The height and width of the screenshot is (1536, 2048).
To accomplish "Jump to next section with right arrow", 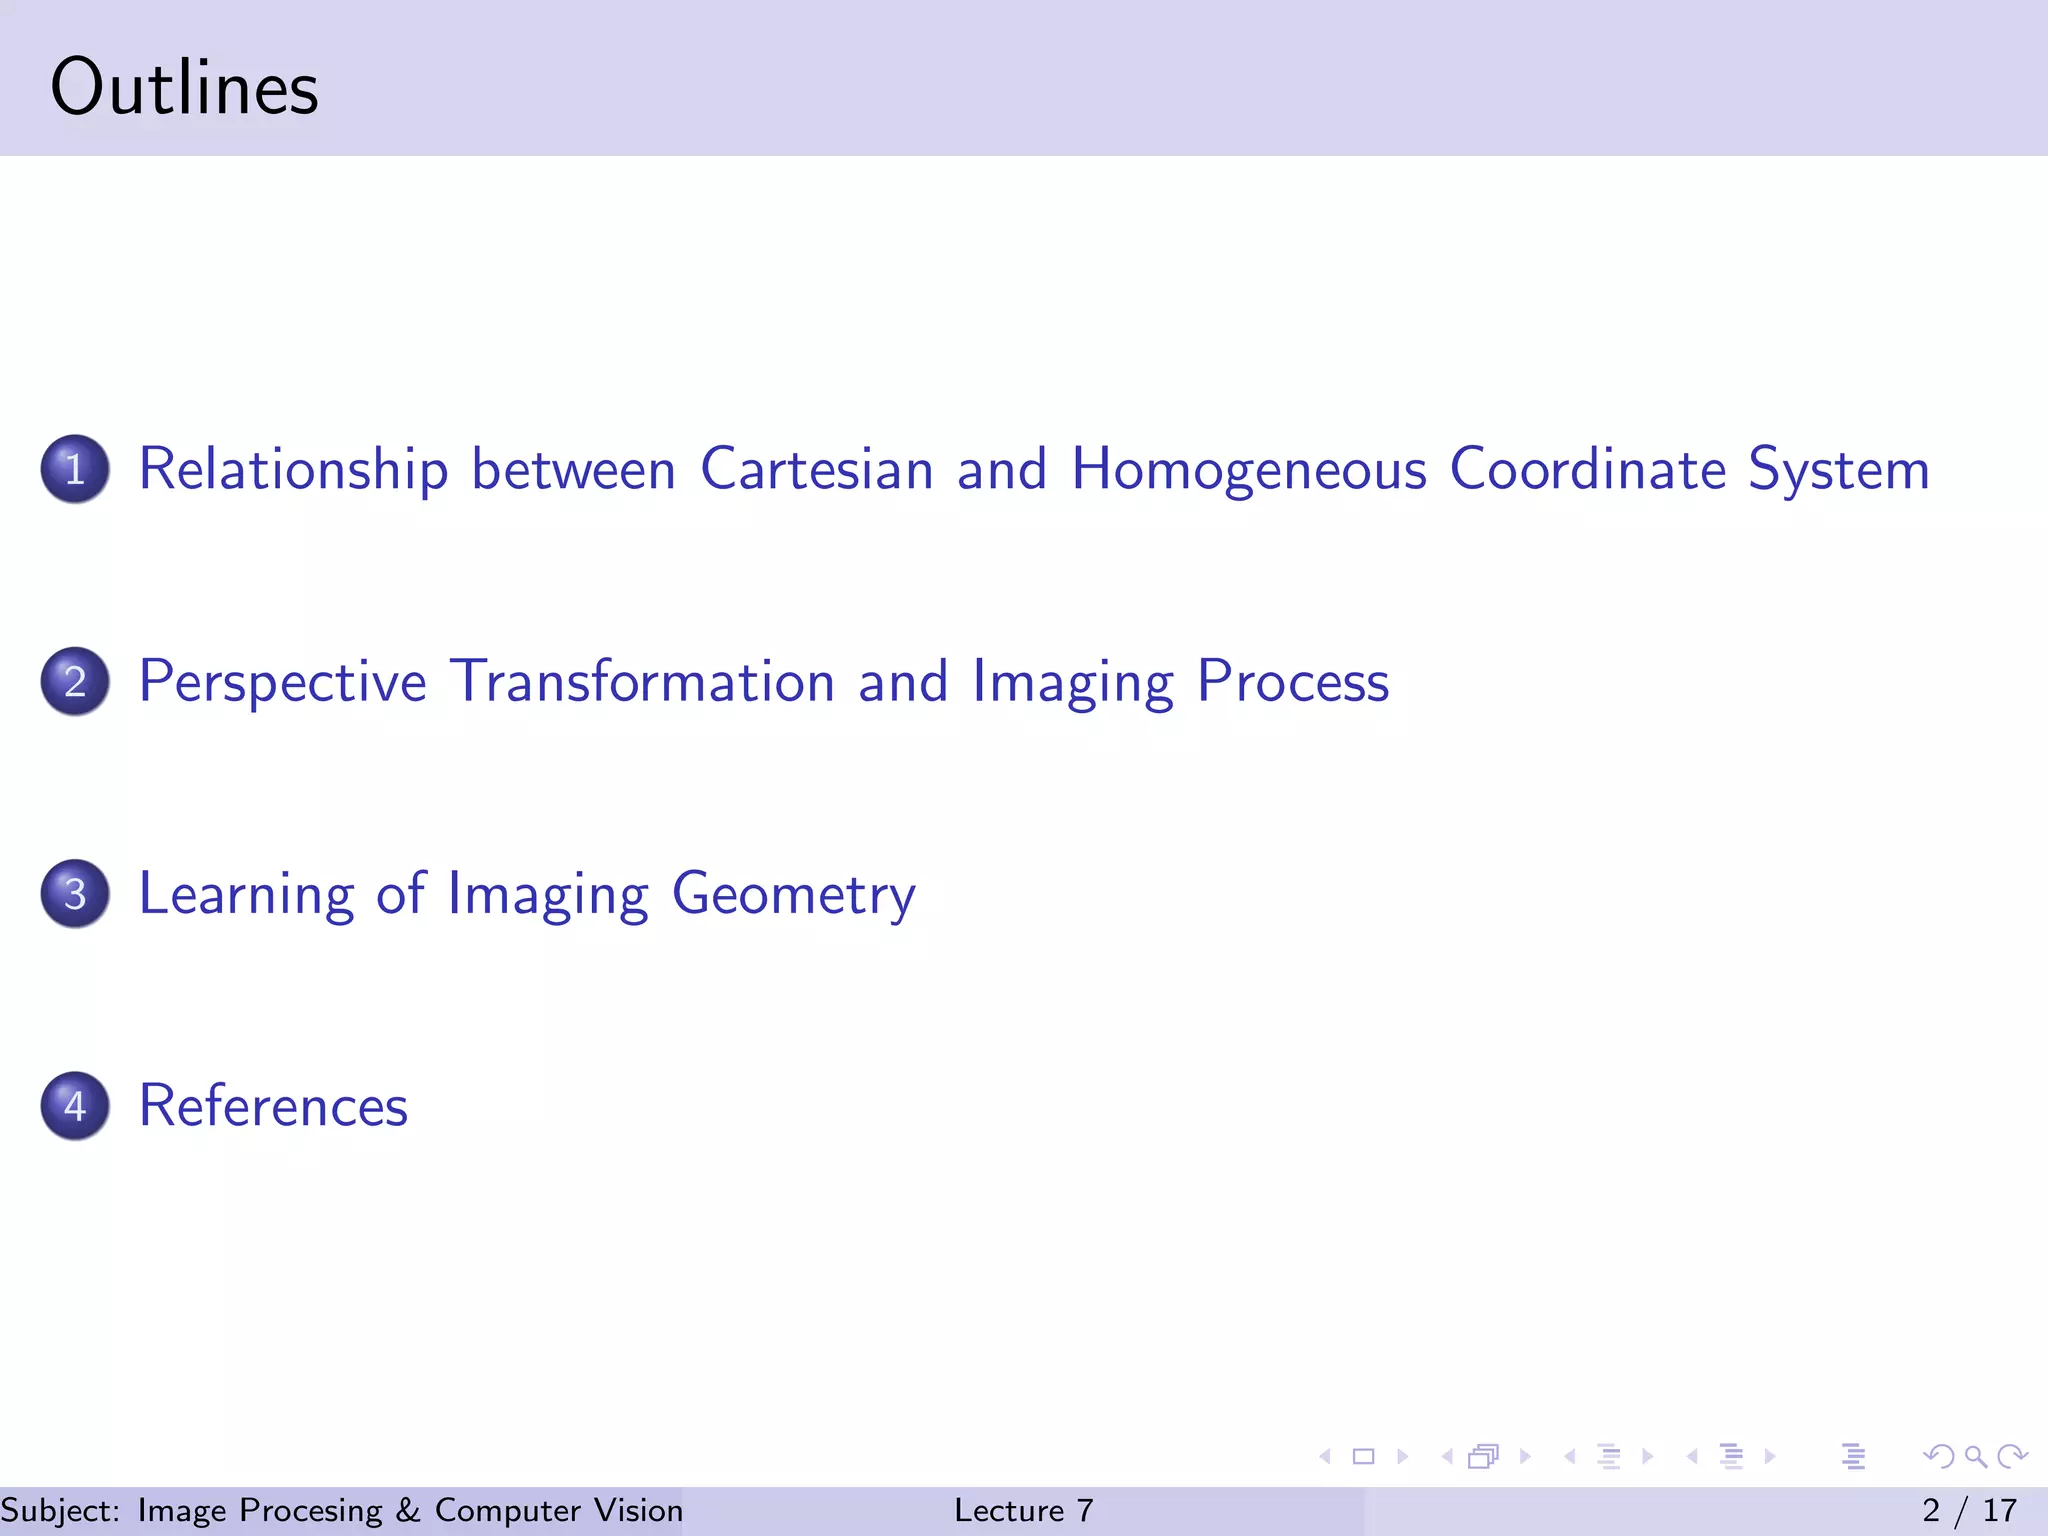I will pos(1770,1457).
